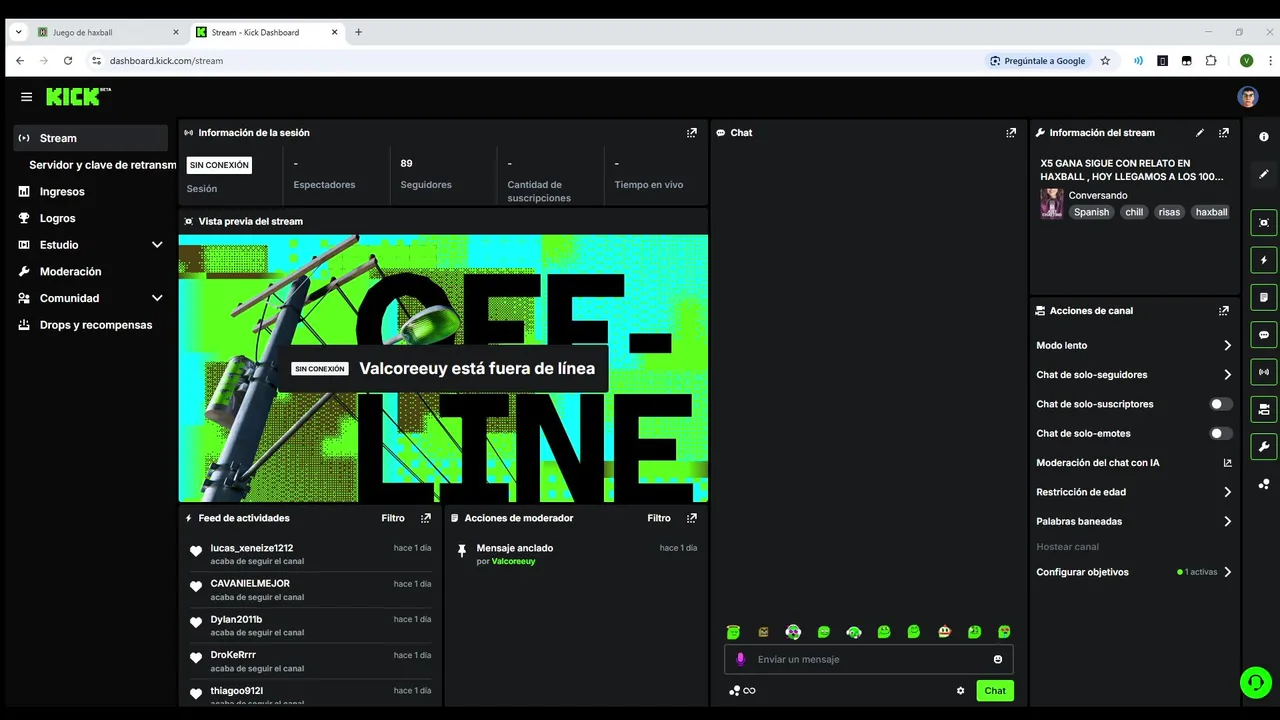Click the pencil icon in right sidebar
1280x720 pixels.
click(1264, 174)
